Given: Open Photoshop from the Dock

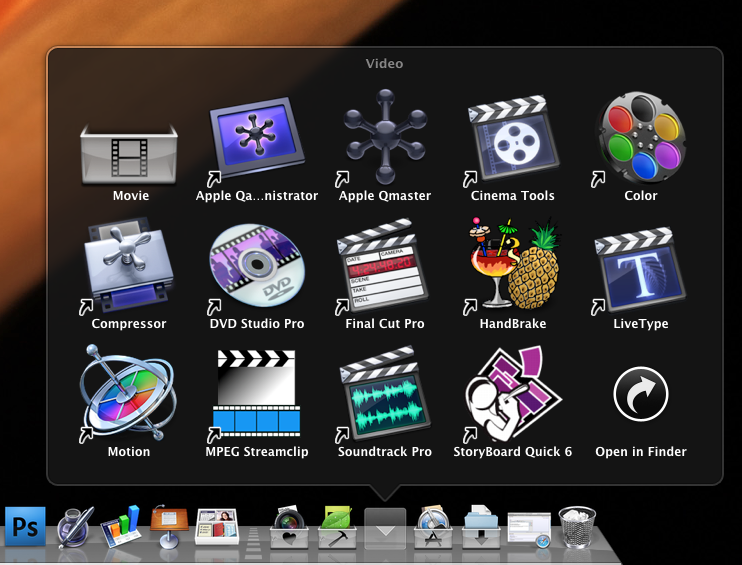Looking at the screenshot, I should (x=26, y=526).
